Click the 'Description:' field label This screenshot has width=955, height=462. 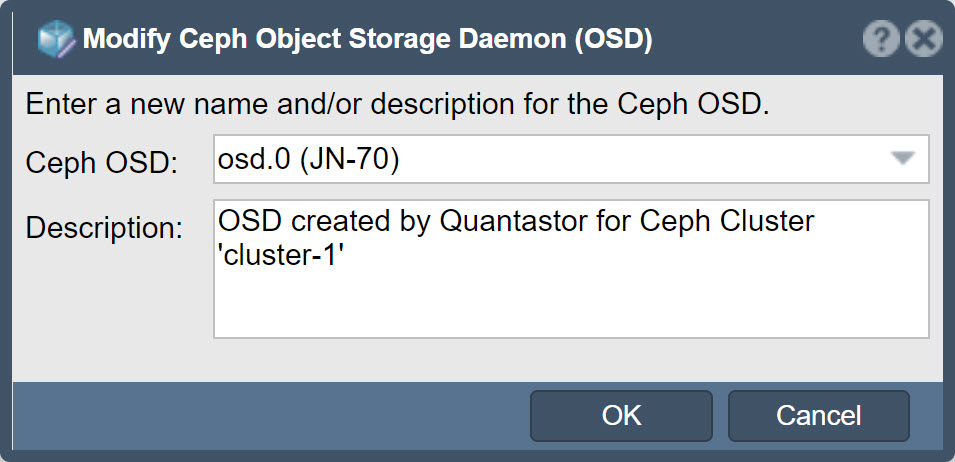[104, 228]
